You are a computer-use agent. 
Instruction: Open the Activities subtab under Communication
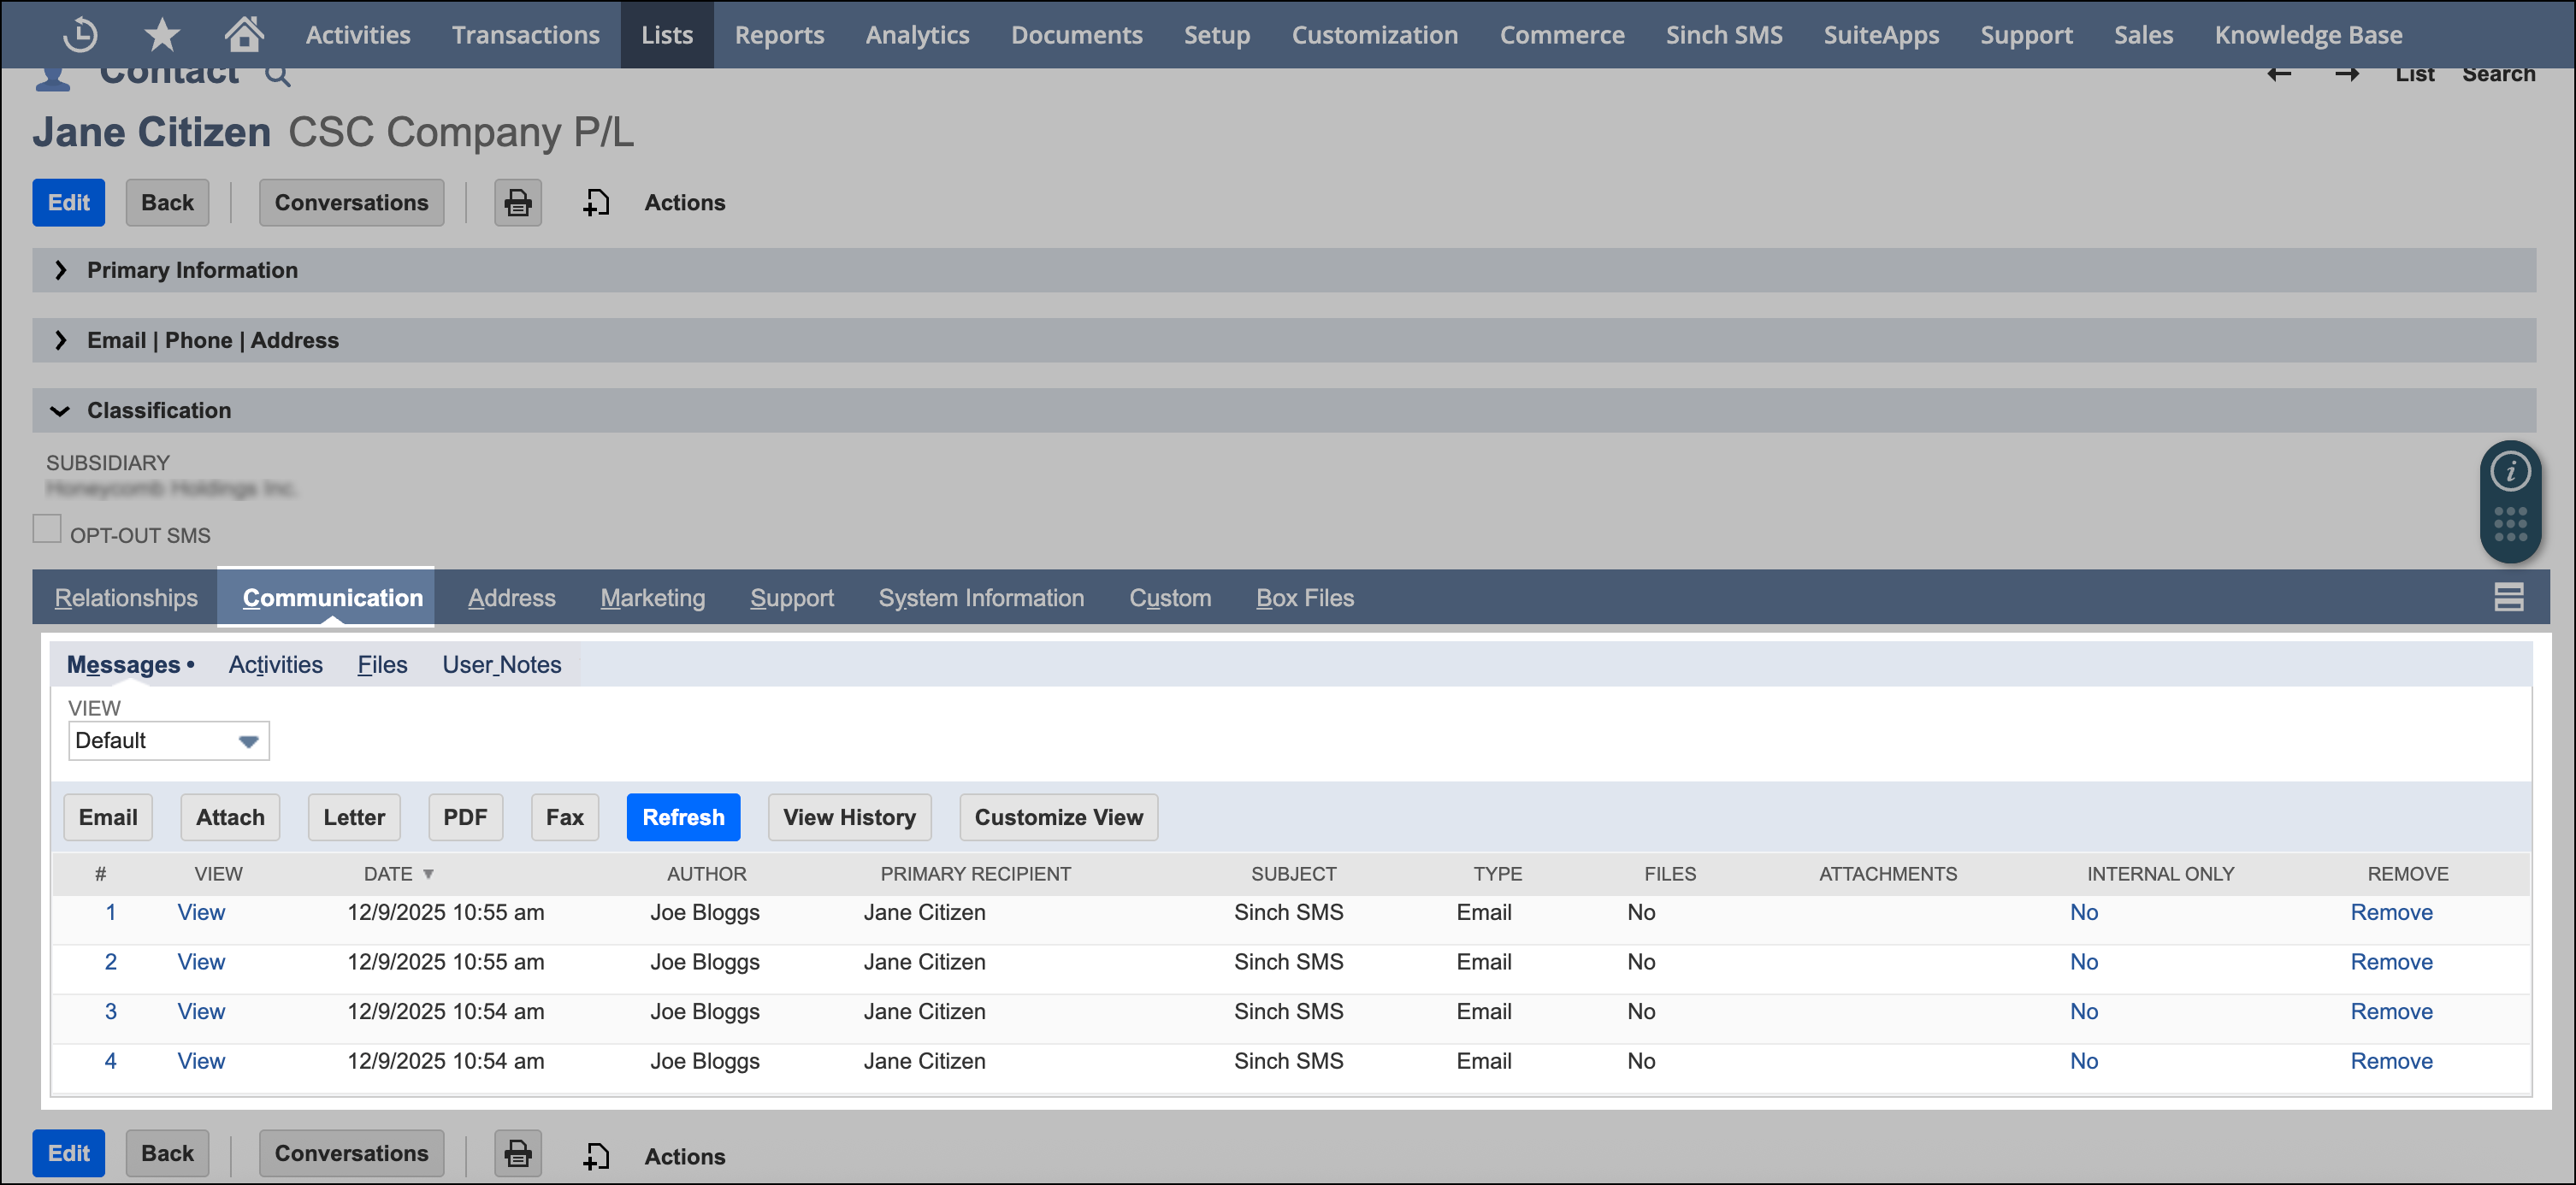coord(275,664)
